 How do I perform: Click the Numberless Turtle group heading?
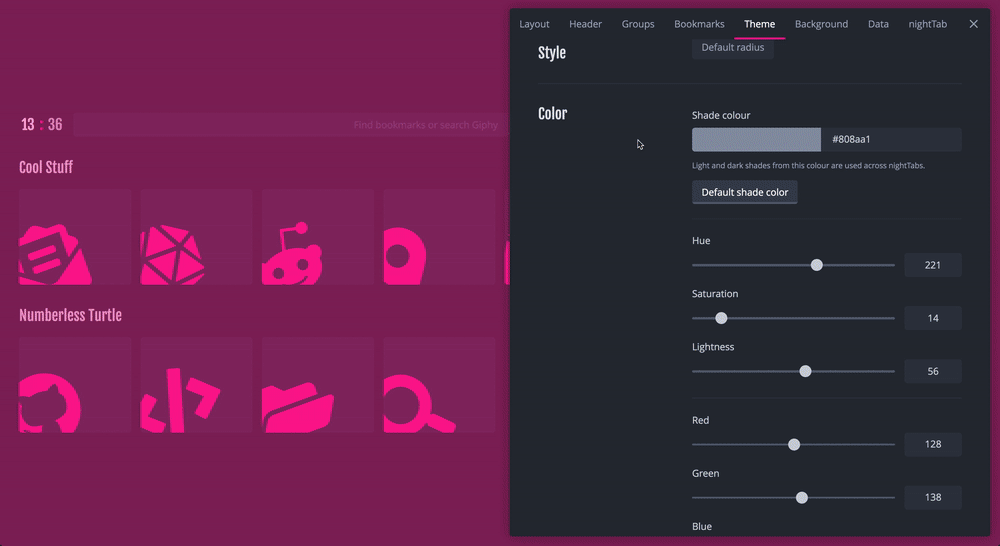click(70, 315)
